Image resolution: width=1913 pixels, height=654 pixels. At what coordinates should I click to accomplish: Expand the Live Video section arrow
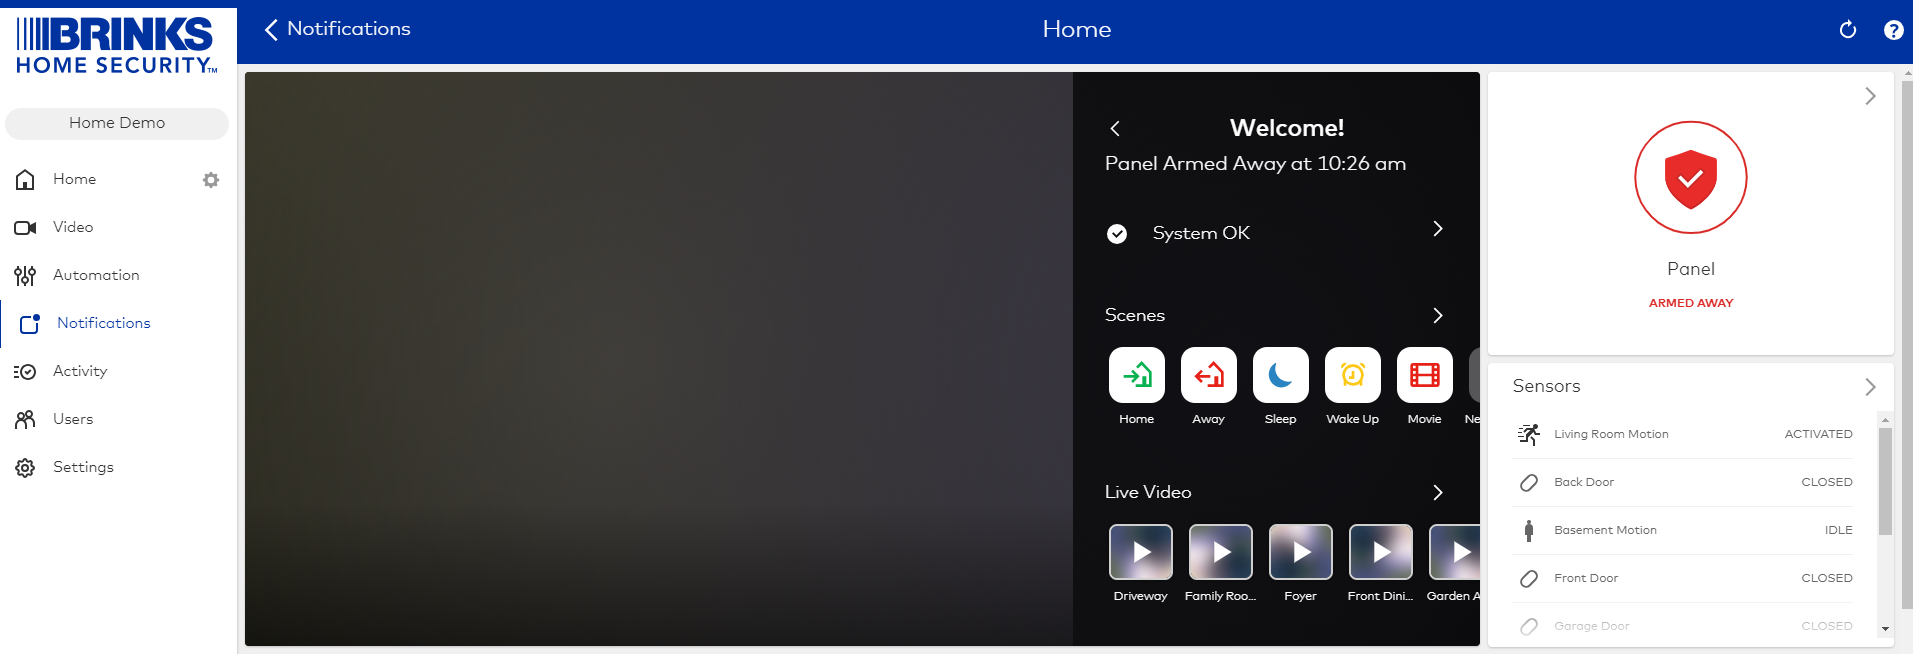(x=1438, y=493)
